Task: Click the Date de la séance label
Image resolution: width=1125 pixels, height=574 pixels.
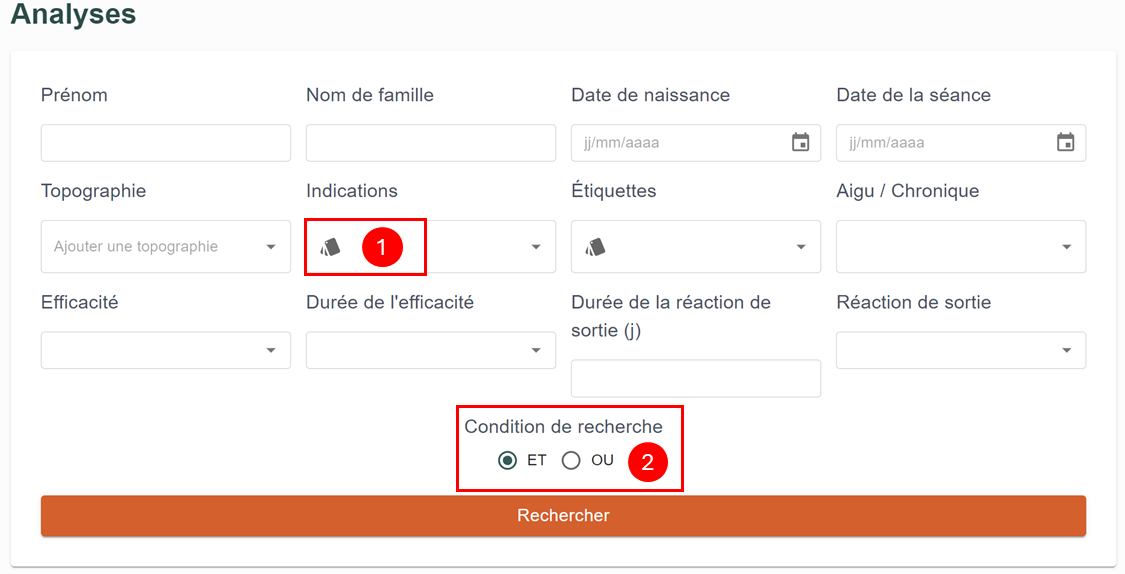Action: [913, 95]
